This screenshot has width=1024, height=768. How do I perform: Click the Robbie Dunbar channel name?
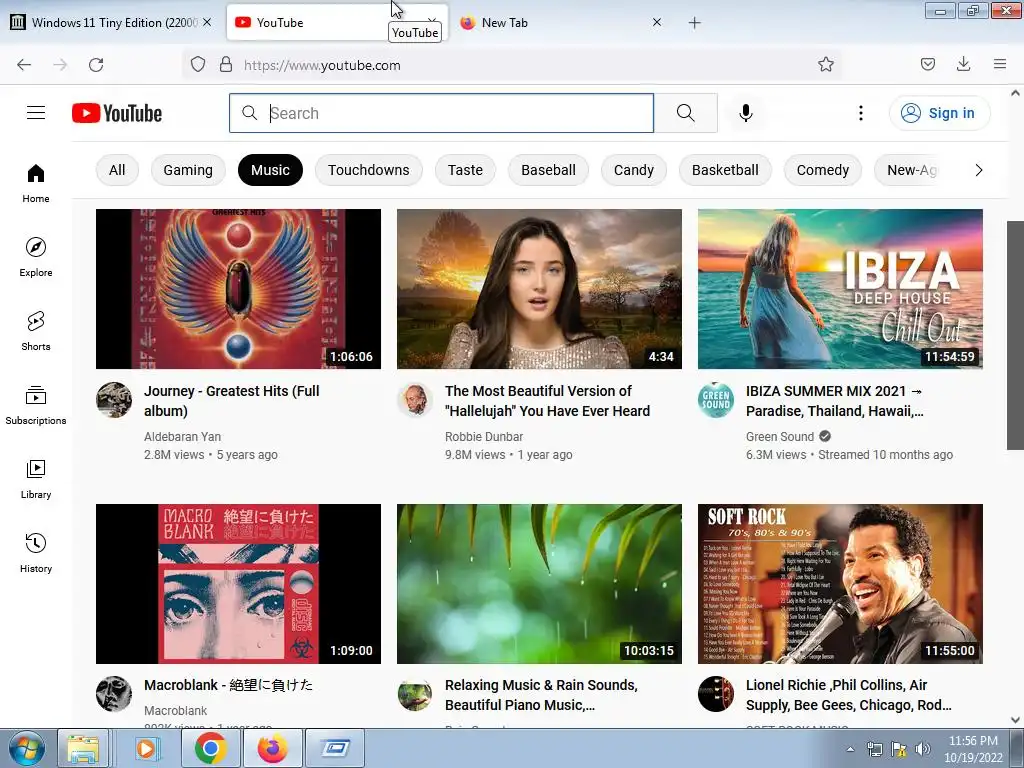[x=484, y=436]
